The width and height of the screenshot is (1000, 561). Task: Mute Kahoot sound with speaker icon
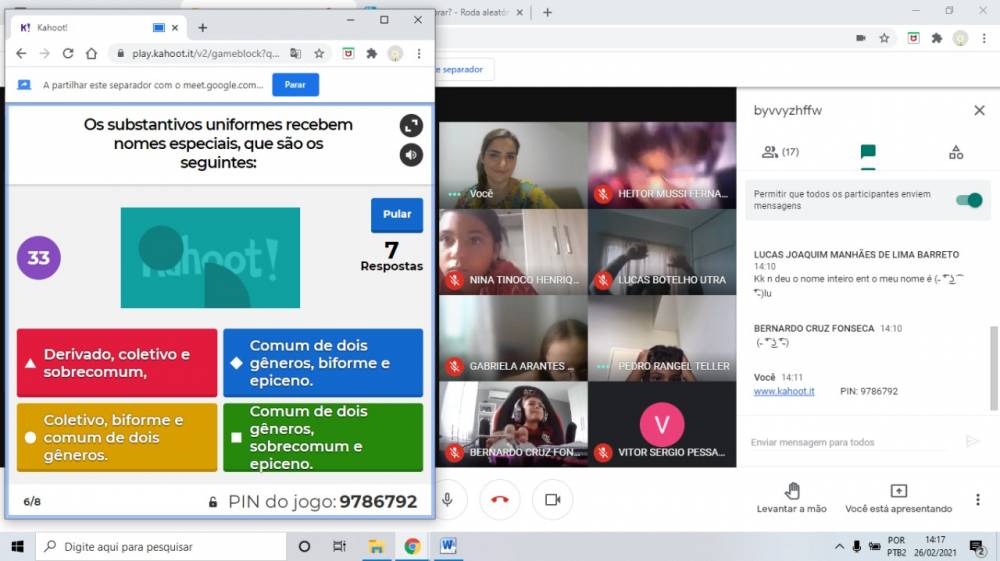[x=411, y=155]
